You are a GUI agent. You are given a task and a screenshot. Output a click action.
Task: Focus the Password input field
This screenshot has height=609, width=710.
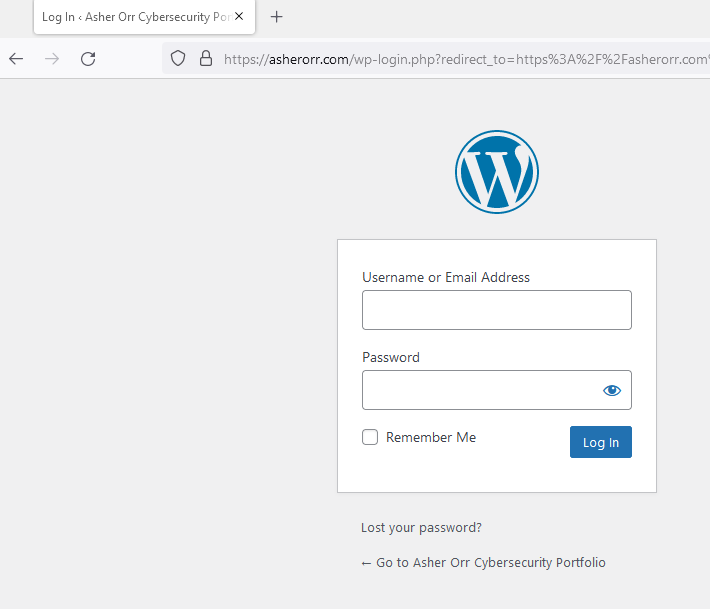pyautogui.click(x=497, y=390)
